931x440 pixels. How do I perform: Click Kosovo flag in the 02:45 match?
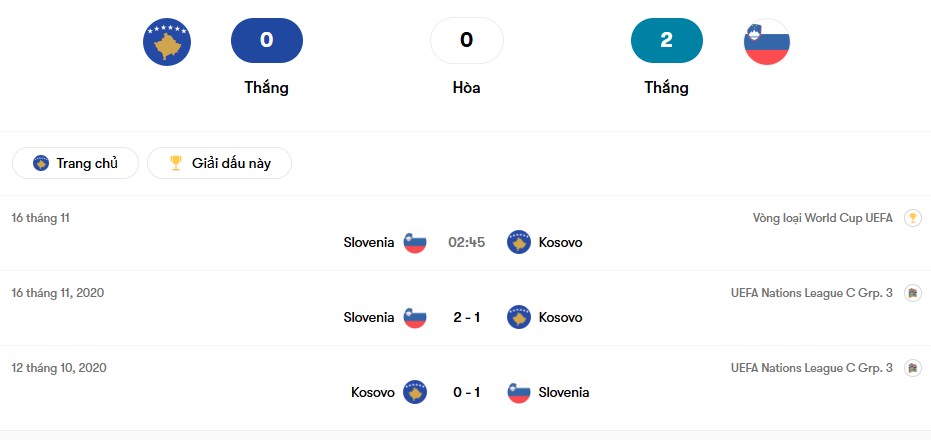(x=518, y=242)
